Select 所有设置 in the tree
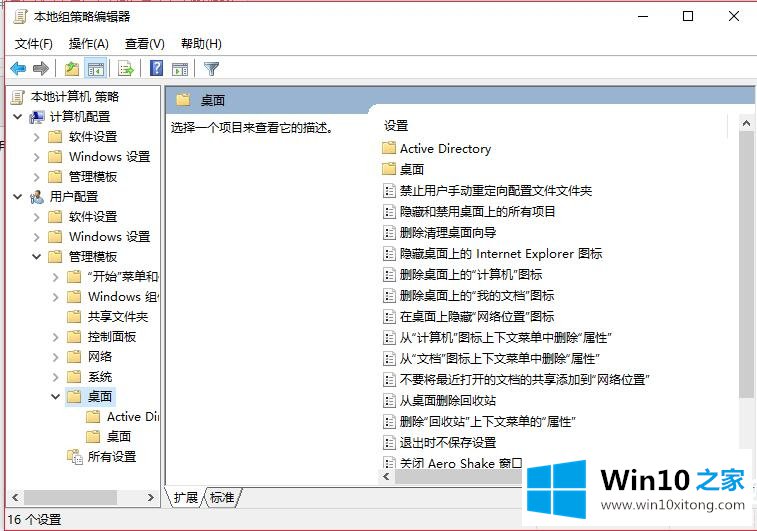 pyautogui.click(x=112, y=456)
